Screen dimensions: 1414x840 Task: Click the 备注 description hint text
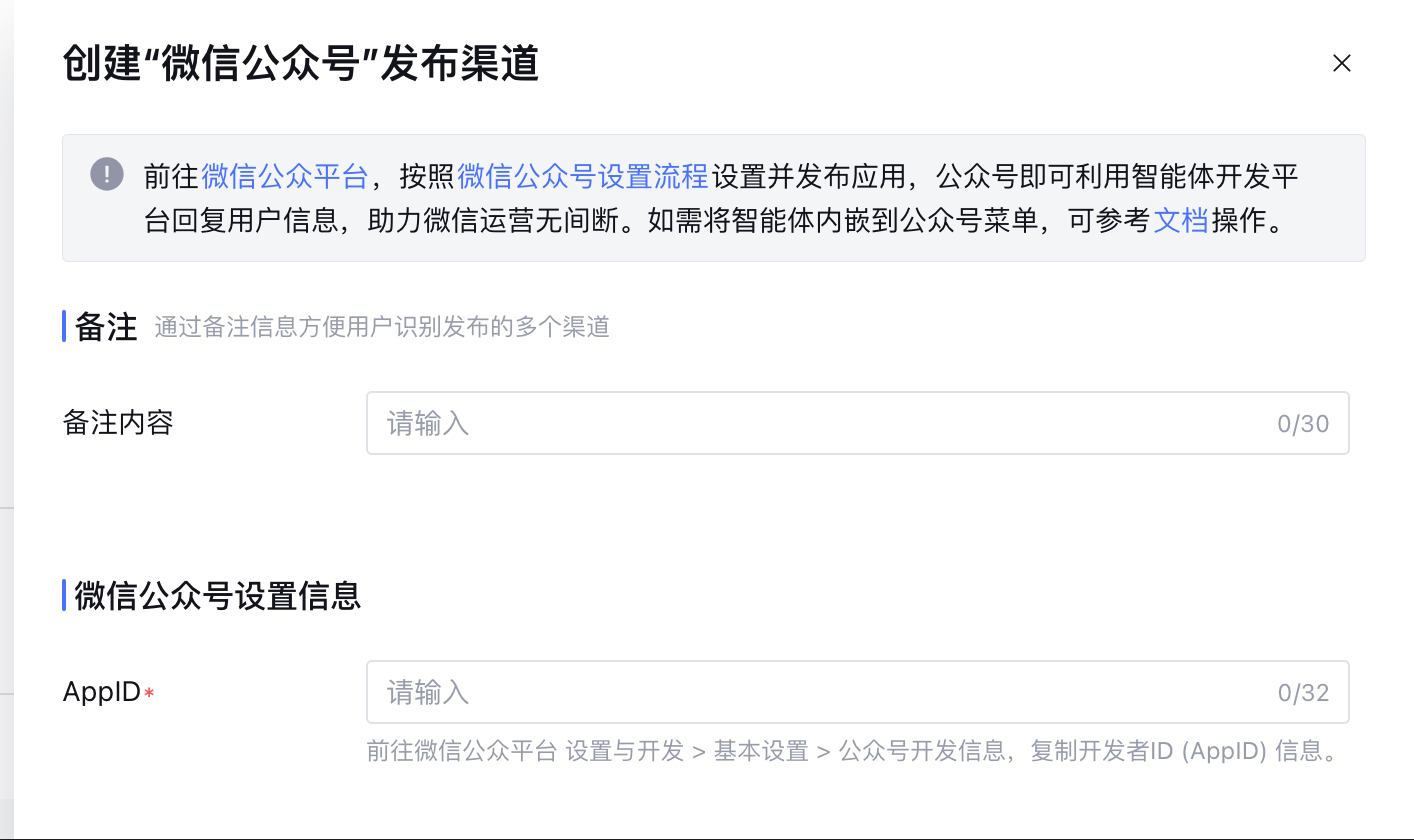[382, 327]
